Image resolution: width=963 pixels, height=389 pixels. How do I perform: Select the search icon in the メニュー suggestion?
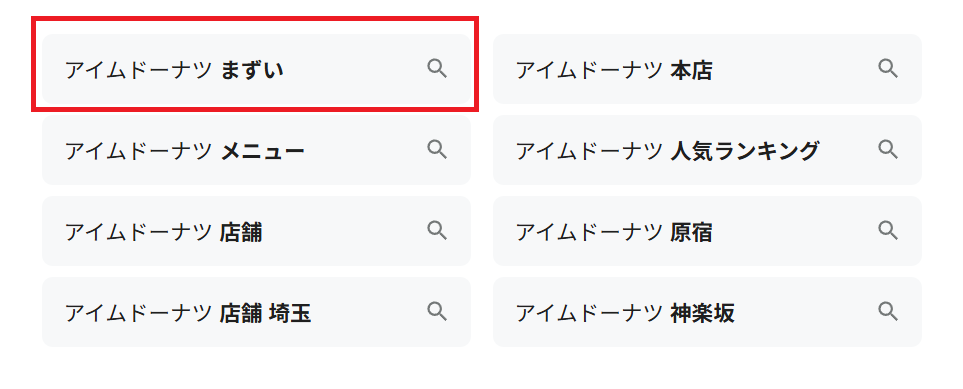pos(437,149)
